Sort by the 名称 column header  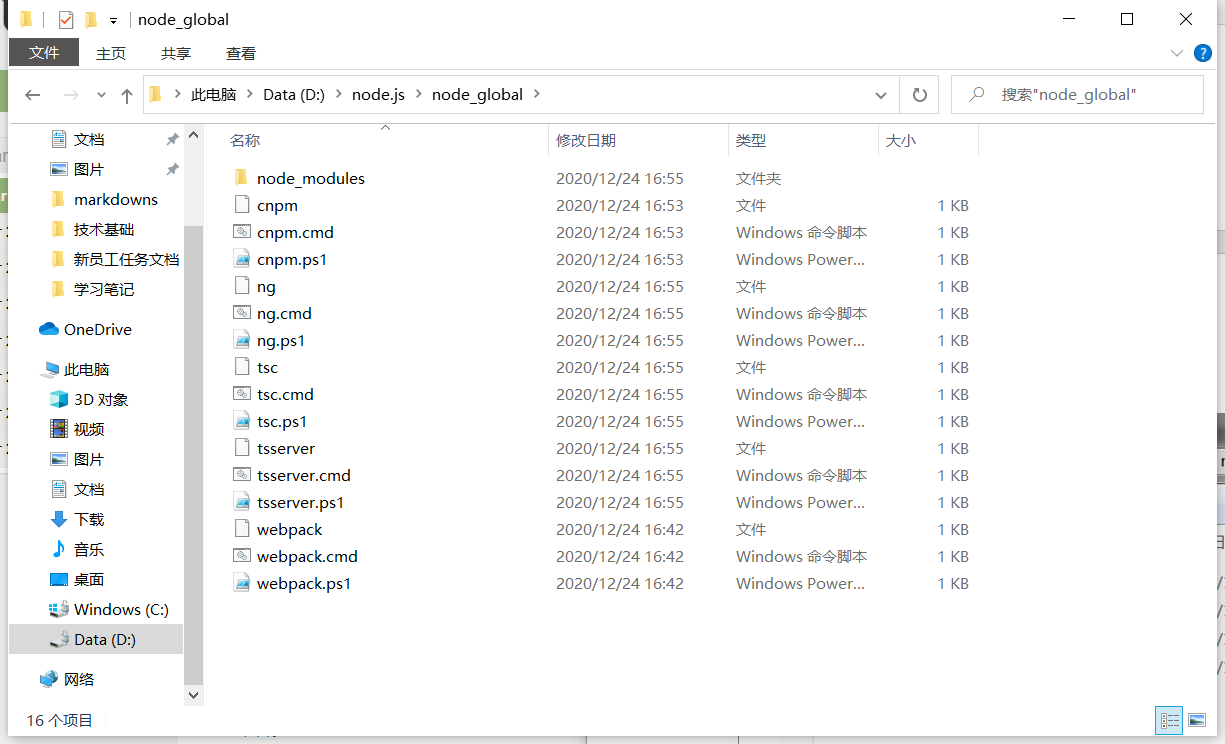click(245, 141)
